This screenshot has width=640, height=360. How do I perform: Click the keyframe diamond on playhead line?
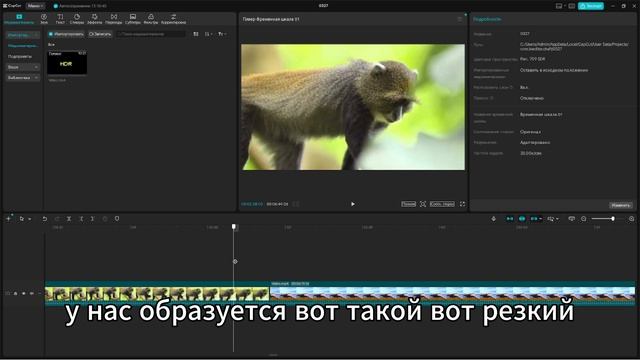(x=235, y=261)
